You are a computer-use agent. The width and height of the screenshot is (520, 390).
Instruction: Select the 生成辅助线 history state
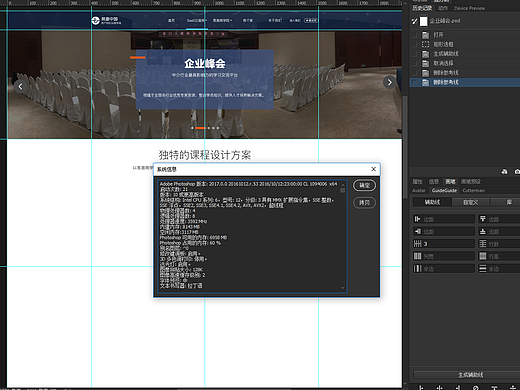pyautogui.click(x=446, y=54)
